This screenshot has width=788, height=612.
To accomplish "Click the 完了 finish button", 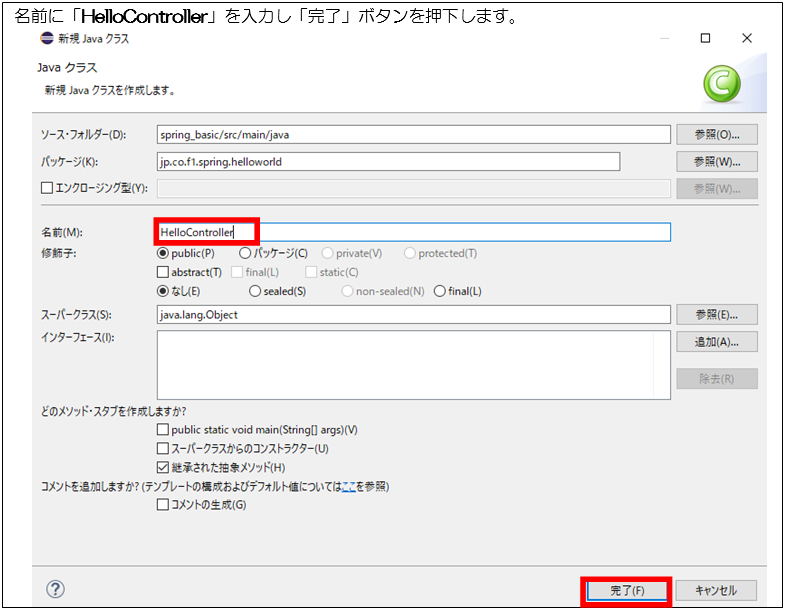I will 626,590.
